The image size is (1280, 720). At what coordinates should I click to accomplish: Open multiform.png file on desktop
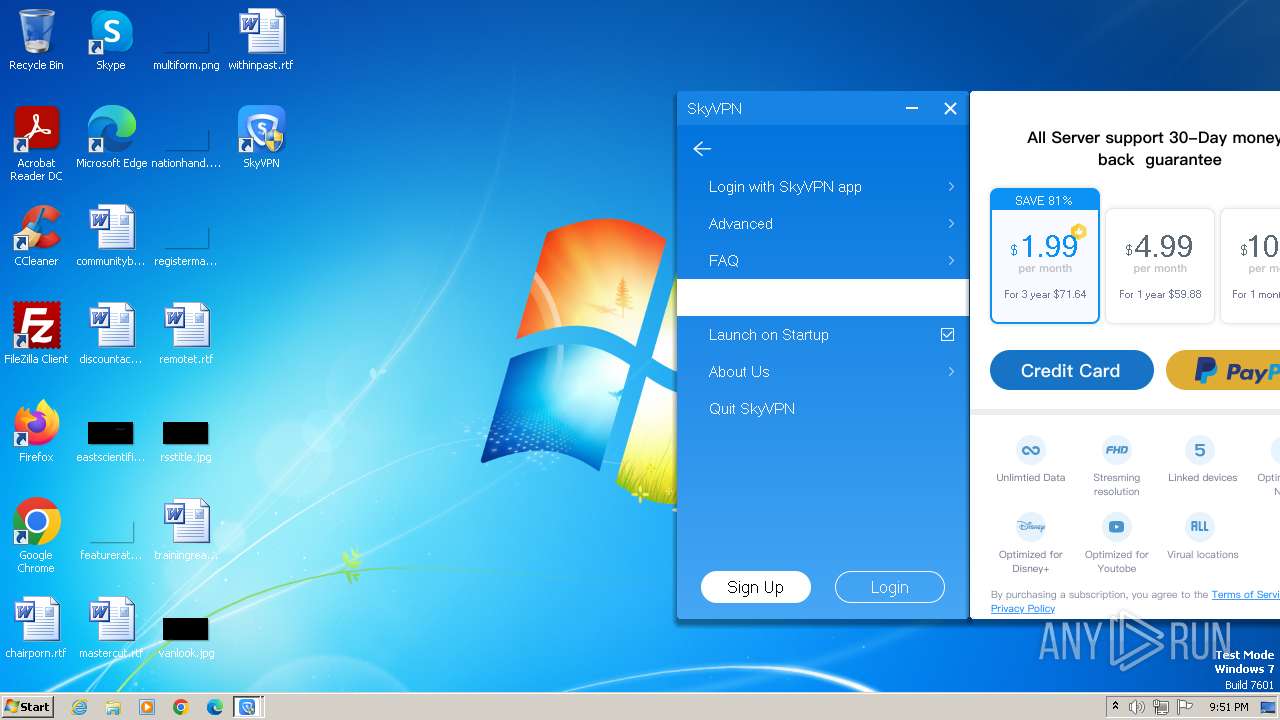(x=186, y=40)
